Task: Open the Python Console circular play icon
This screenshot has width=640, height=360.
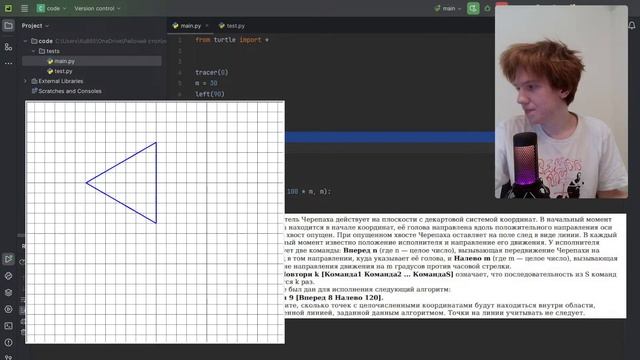Action: point(8,309)
